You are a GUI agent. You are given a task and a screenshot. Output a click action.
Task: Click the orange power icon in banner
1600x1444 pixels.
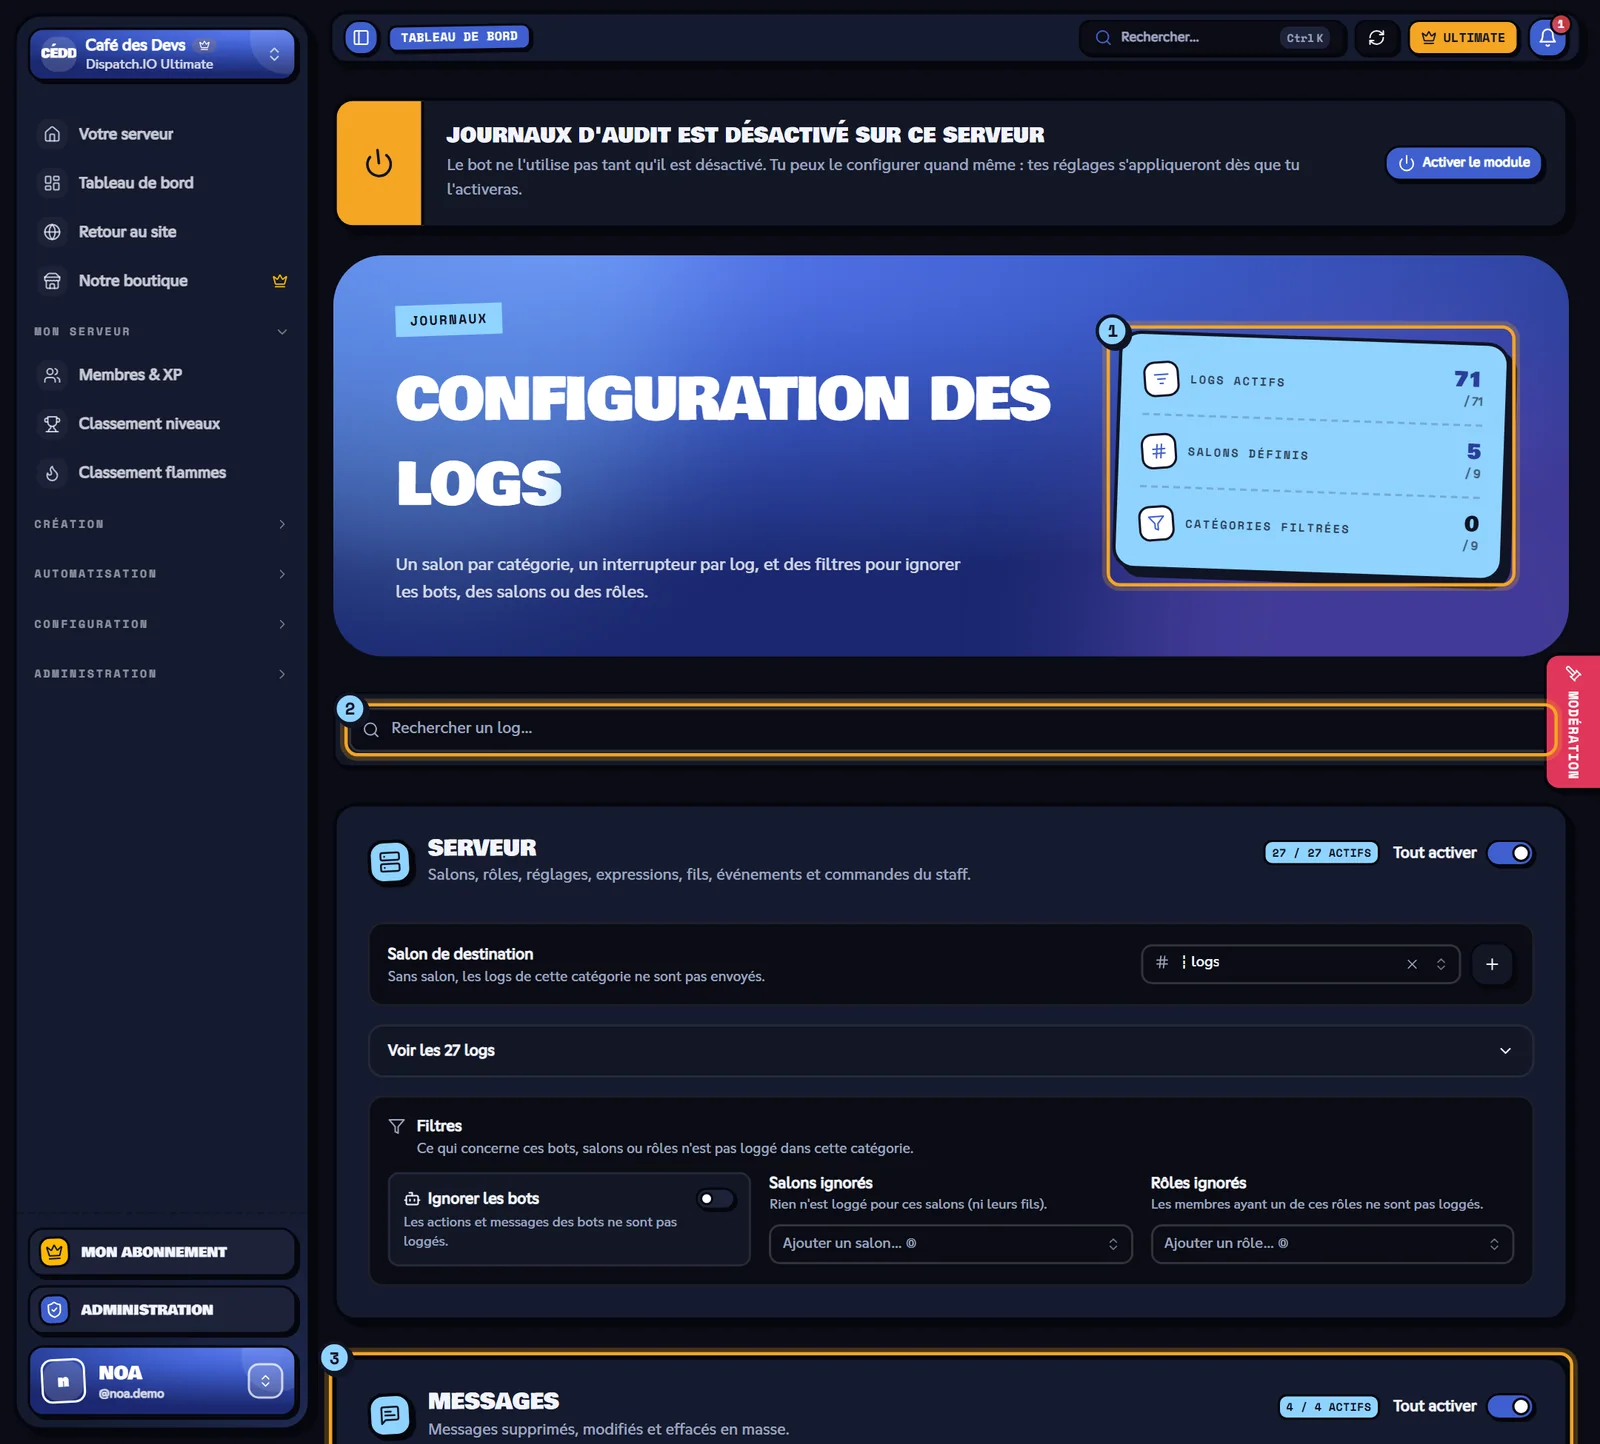[x=379, y=163]
